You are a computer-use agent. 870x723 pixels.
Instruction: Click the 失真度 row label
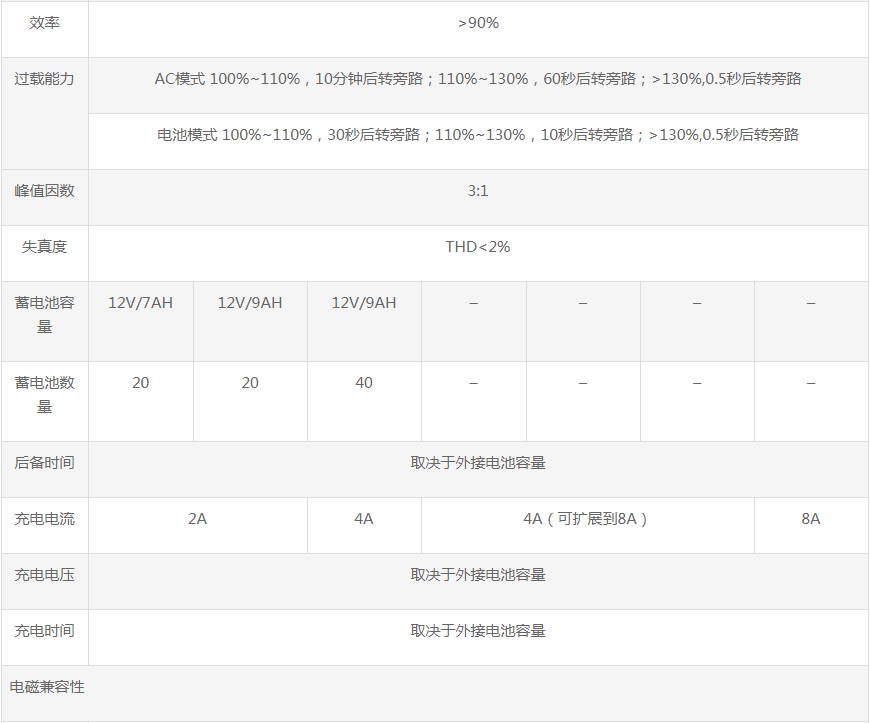coord(44,246)
